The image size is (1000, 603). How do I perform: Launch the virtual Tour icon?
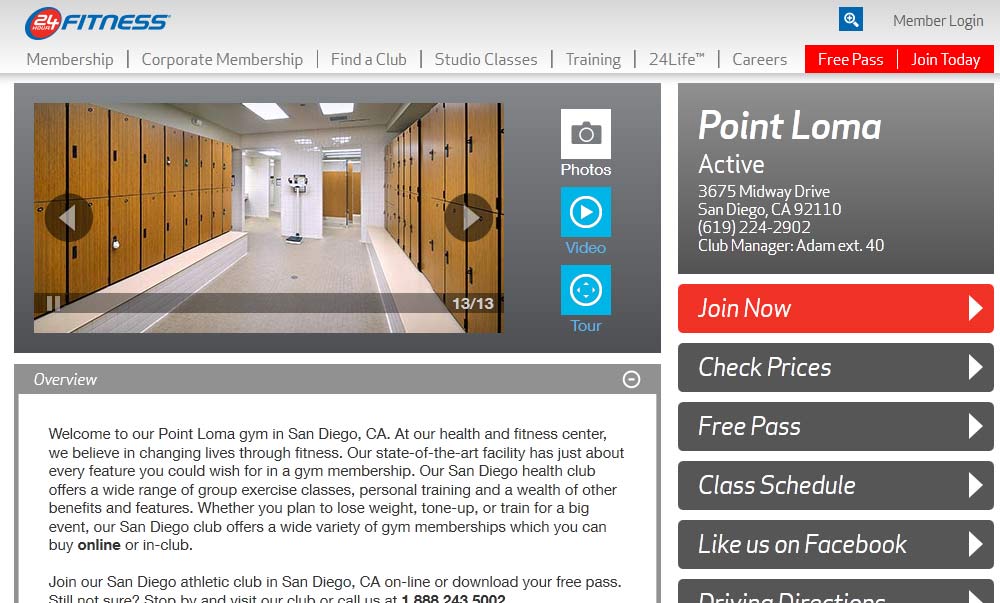pyautogui.click(x=585, y=290)
